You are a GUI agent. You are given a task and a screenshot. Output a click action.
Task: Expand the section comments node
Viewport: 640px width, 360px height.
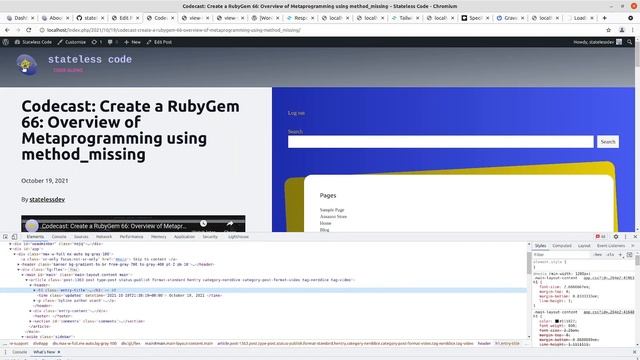31,321
